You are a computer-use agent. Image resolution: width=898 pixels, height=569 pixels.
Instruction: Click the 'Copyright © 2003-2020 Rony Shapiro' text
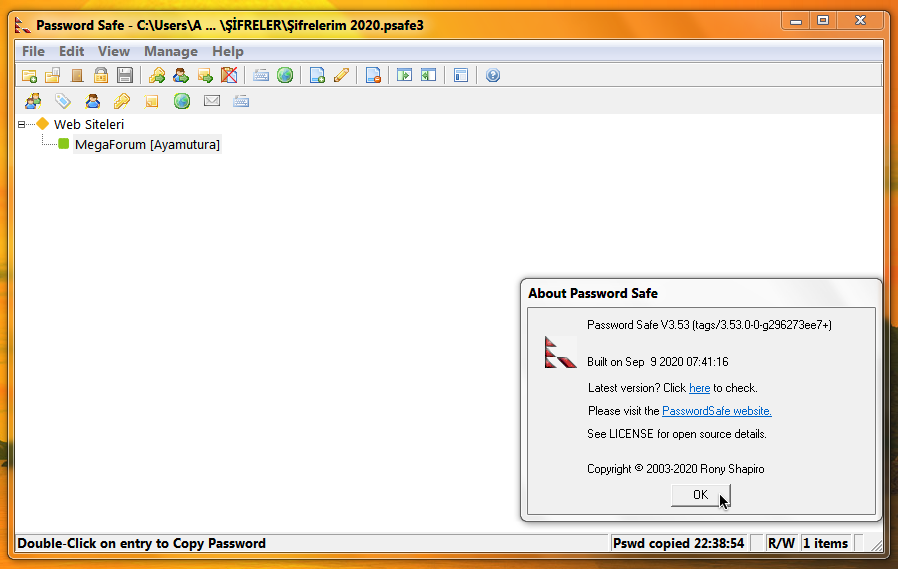(675, 469)
